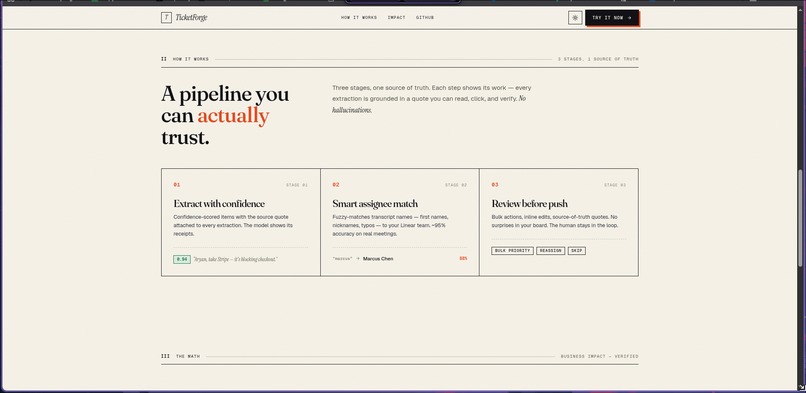Click the page vertical scrollbar thumb
The height and width of the screenshot is (393, 806).
pos(801,218)
